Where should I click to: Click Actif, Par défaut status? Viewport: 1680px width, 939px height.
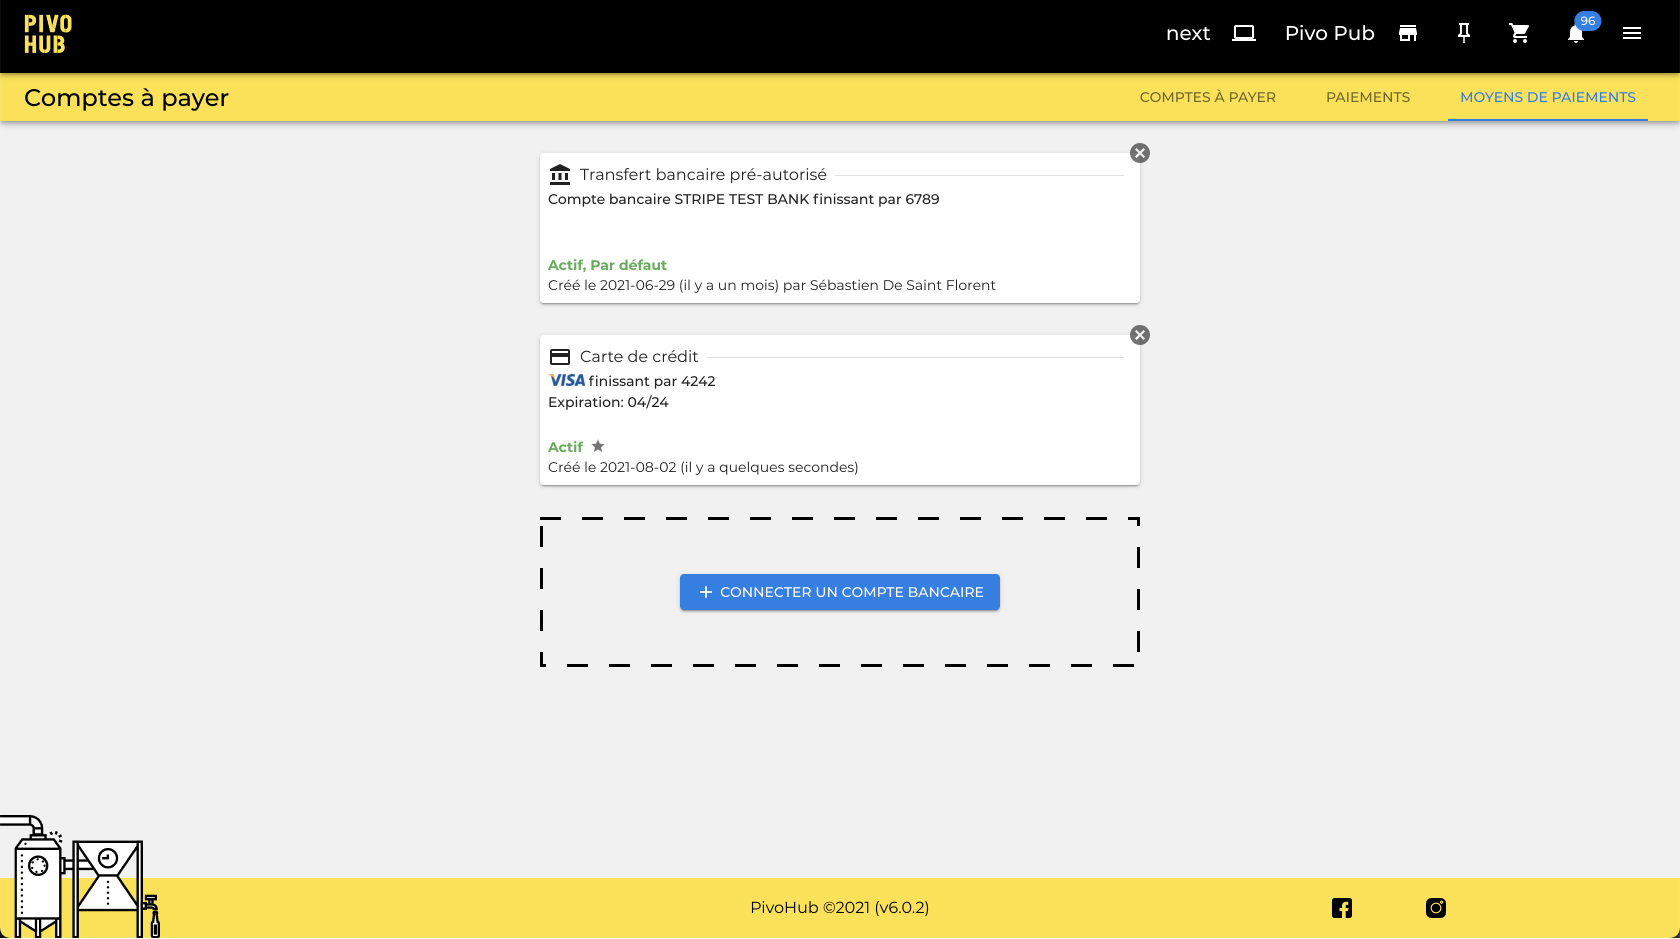coord(607,265)
